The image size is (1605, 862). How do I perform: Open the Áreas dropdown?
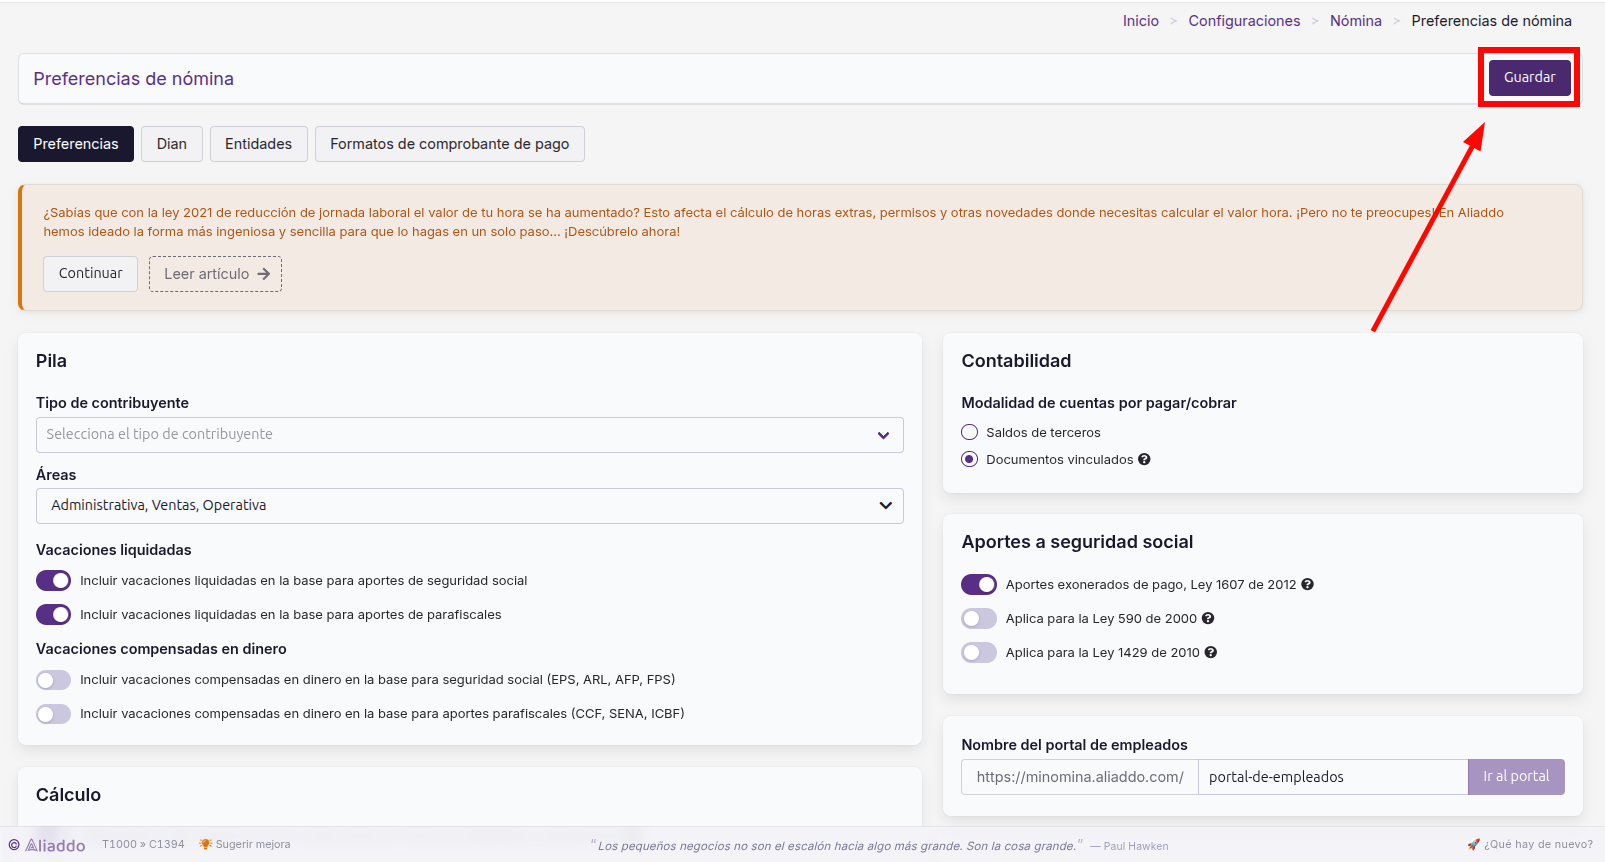click(x=470, y=506)
